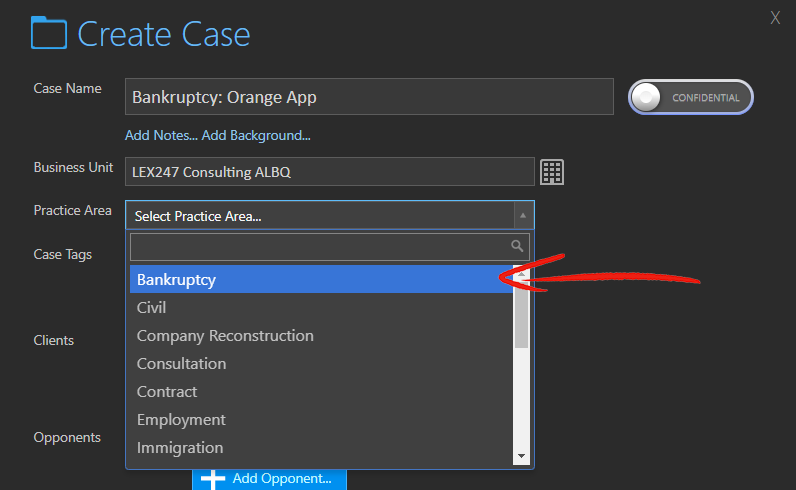The height and width of the screenshot is (490, 796).
Task: Close the Create Case dialog
Action: pos(775,17)
